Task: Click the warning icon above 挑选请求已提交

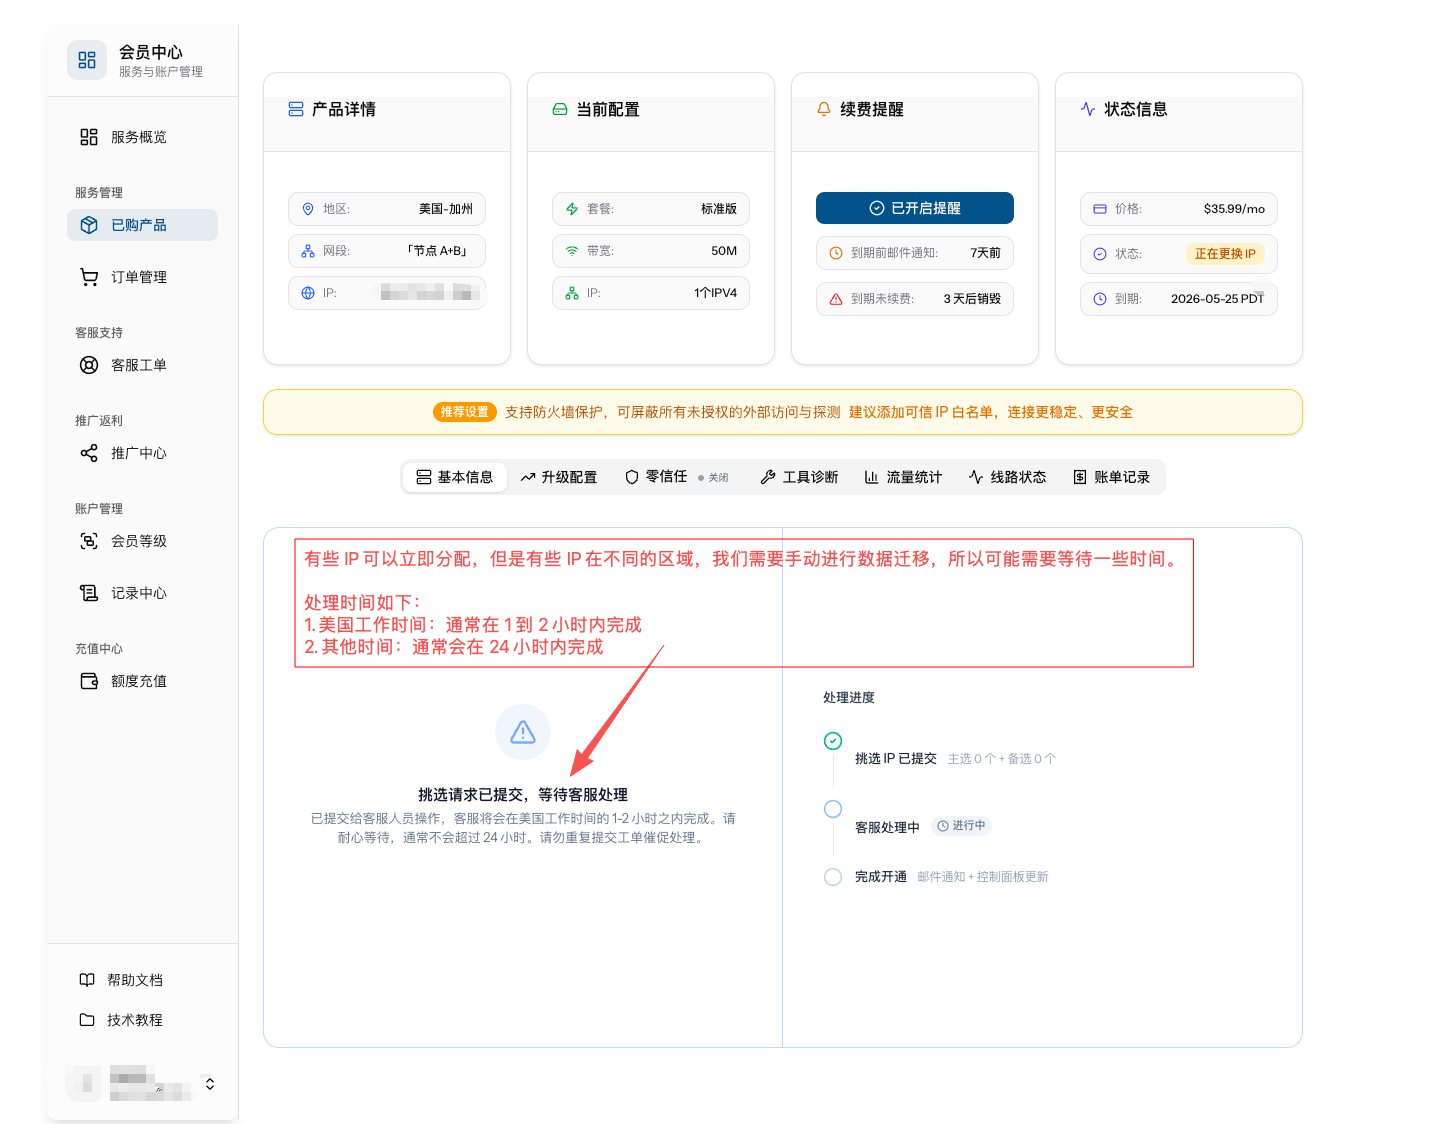Action: click(523, 732)
